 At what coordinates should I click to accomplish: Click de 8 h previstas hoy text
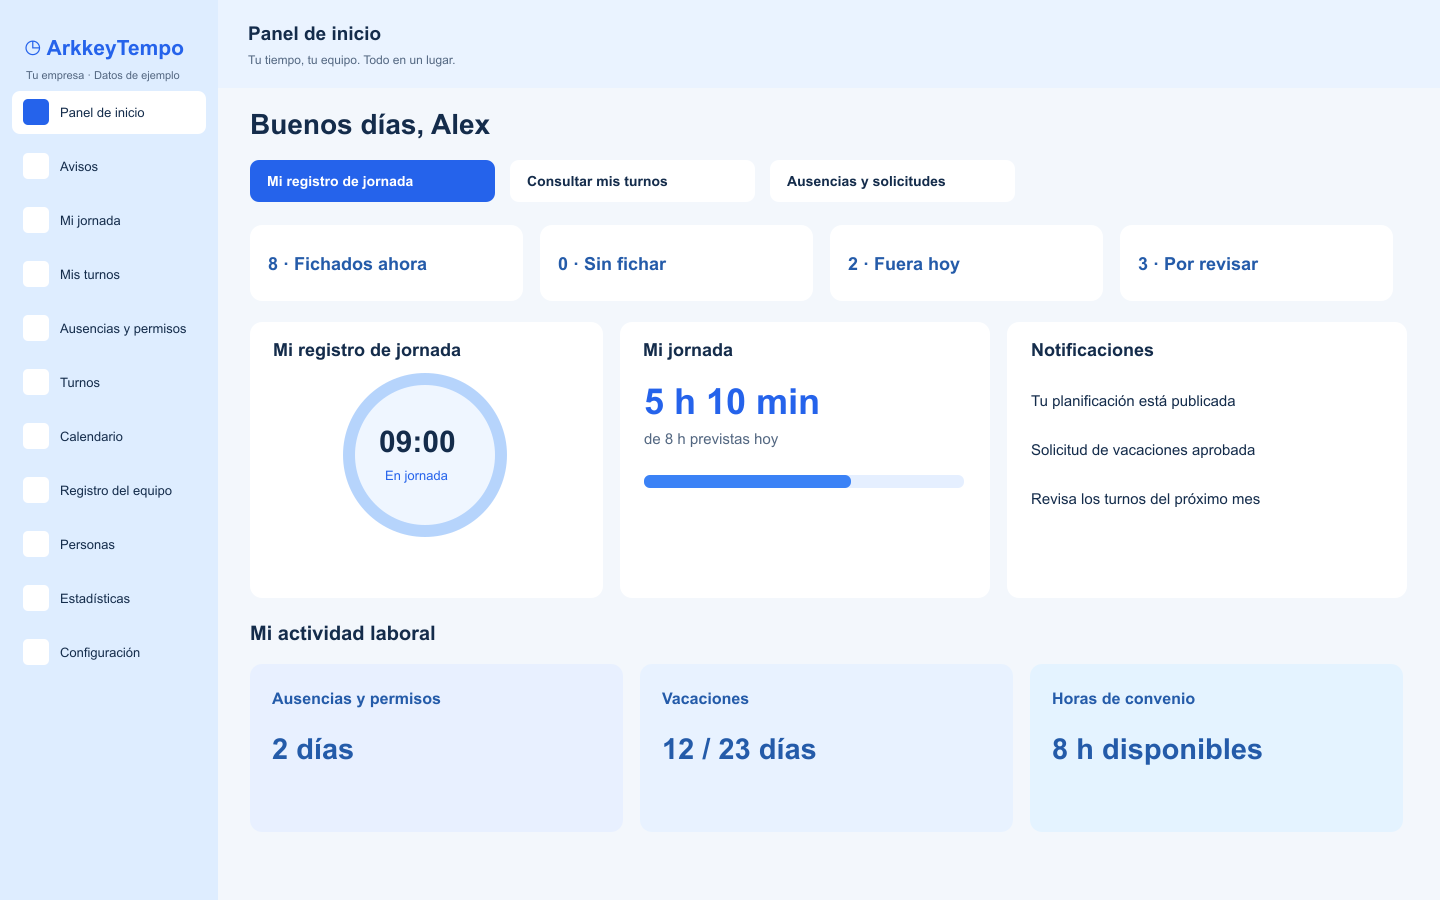coord(711,439)
